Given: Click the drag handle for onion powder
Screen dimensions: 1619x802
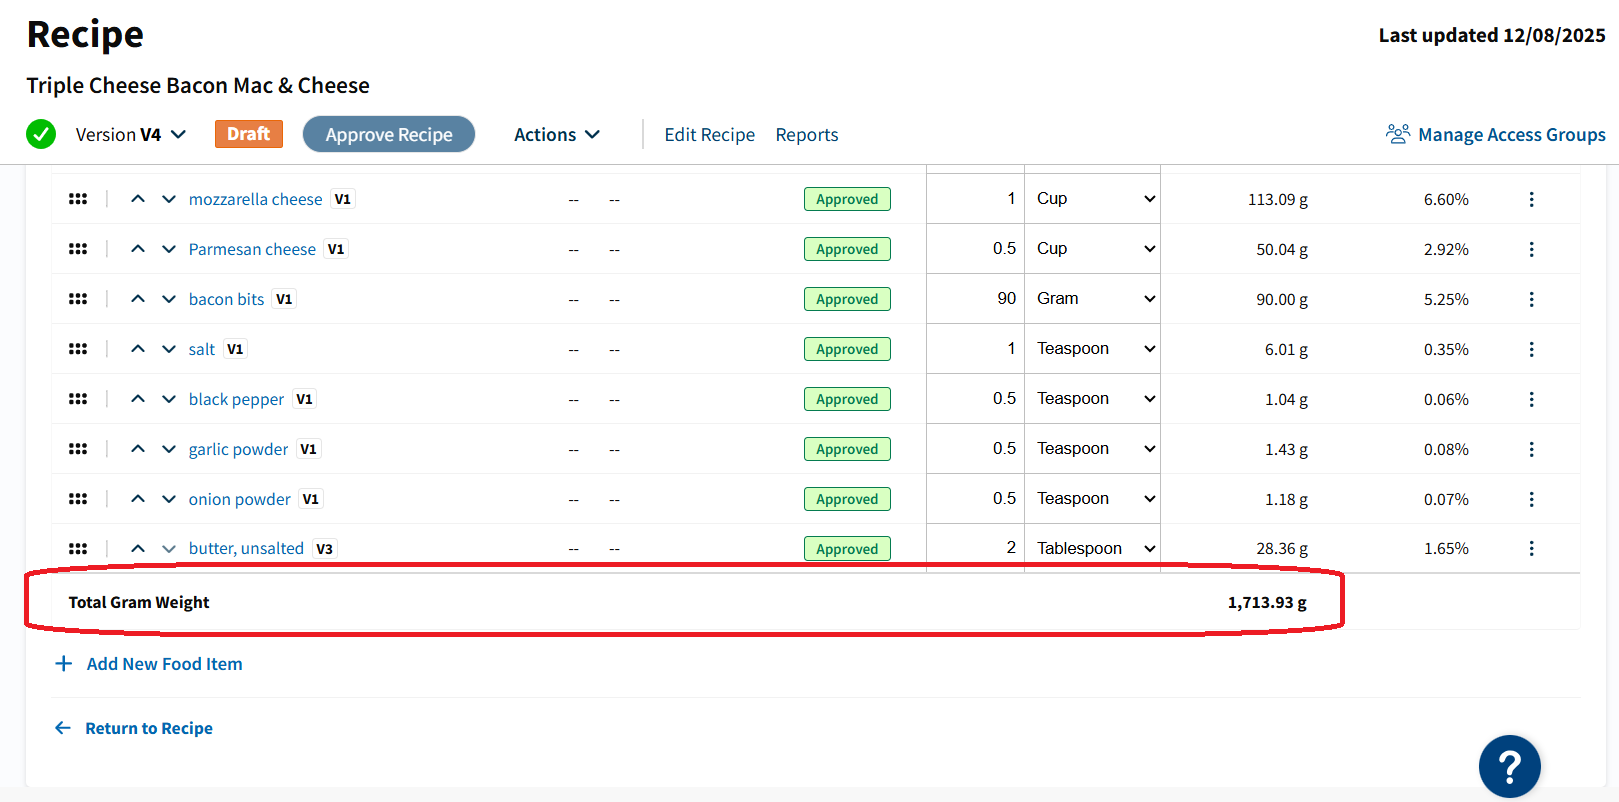Looking at the screenshot, I should [x=78, y=499].
